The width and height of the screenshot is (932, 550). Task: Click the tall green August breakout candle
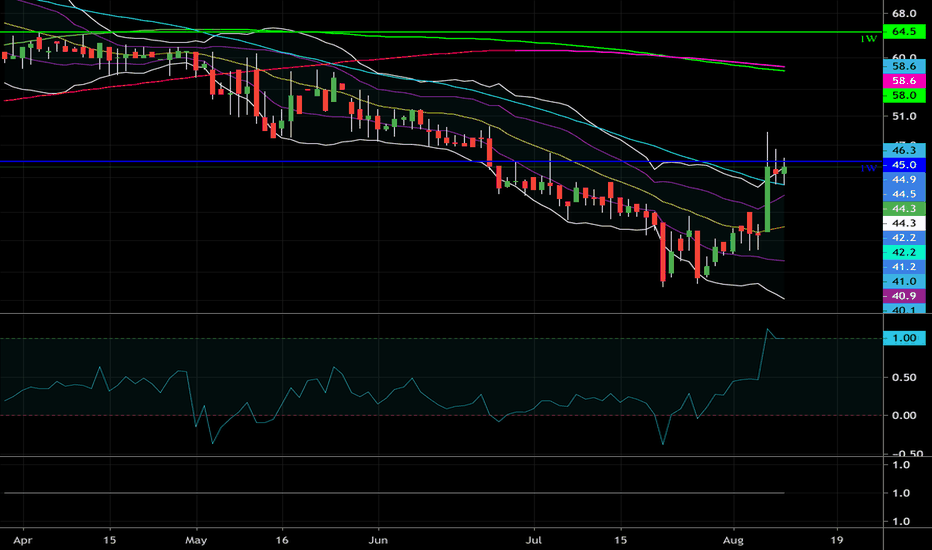[767, 199]
